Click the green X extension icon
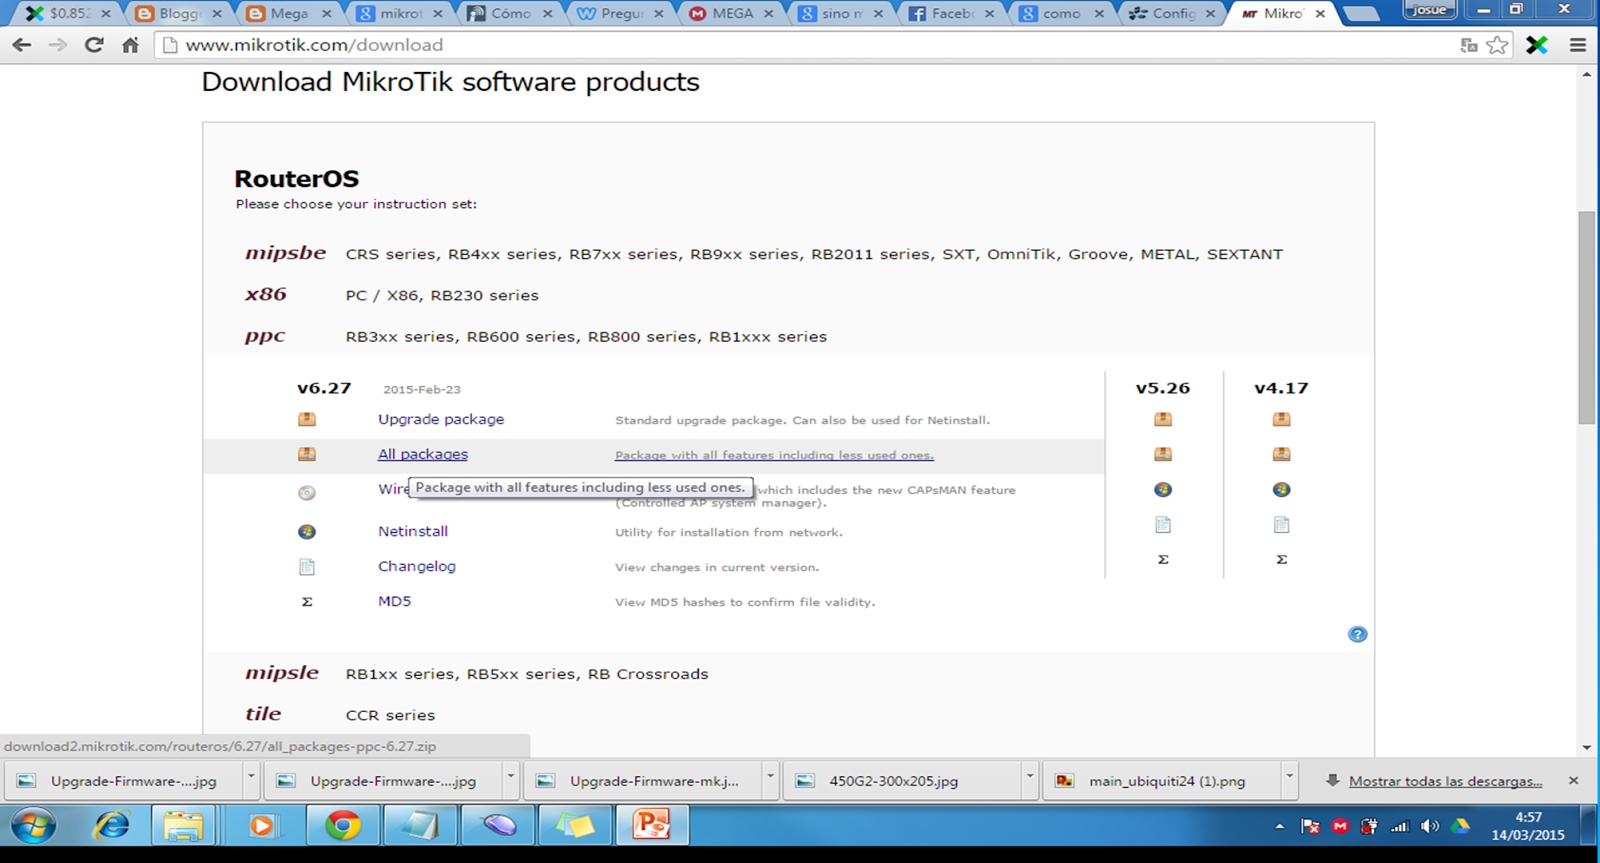This screenshot has height=863, width=1600. 1537,45
